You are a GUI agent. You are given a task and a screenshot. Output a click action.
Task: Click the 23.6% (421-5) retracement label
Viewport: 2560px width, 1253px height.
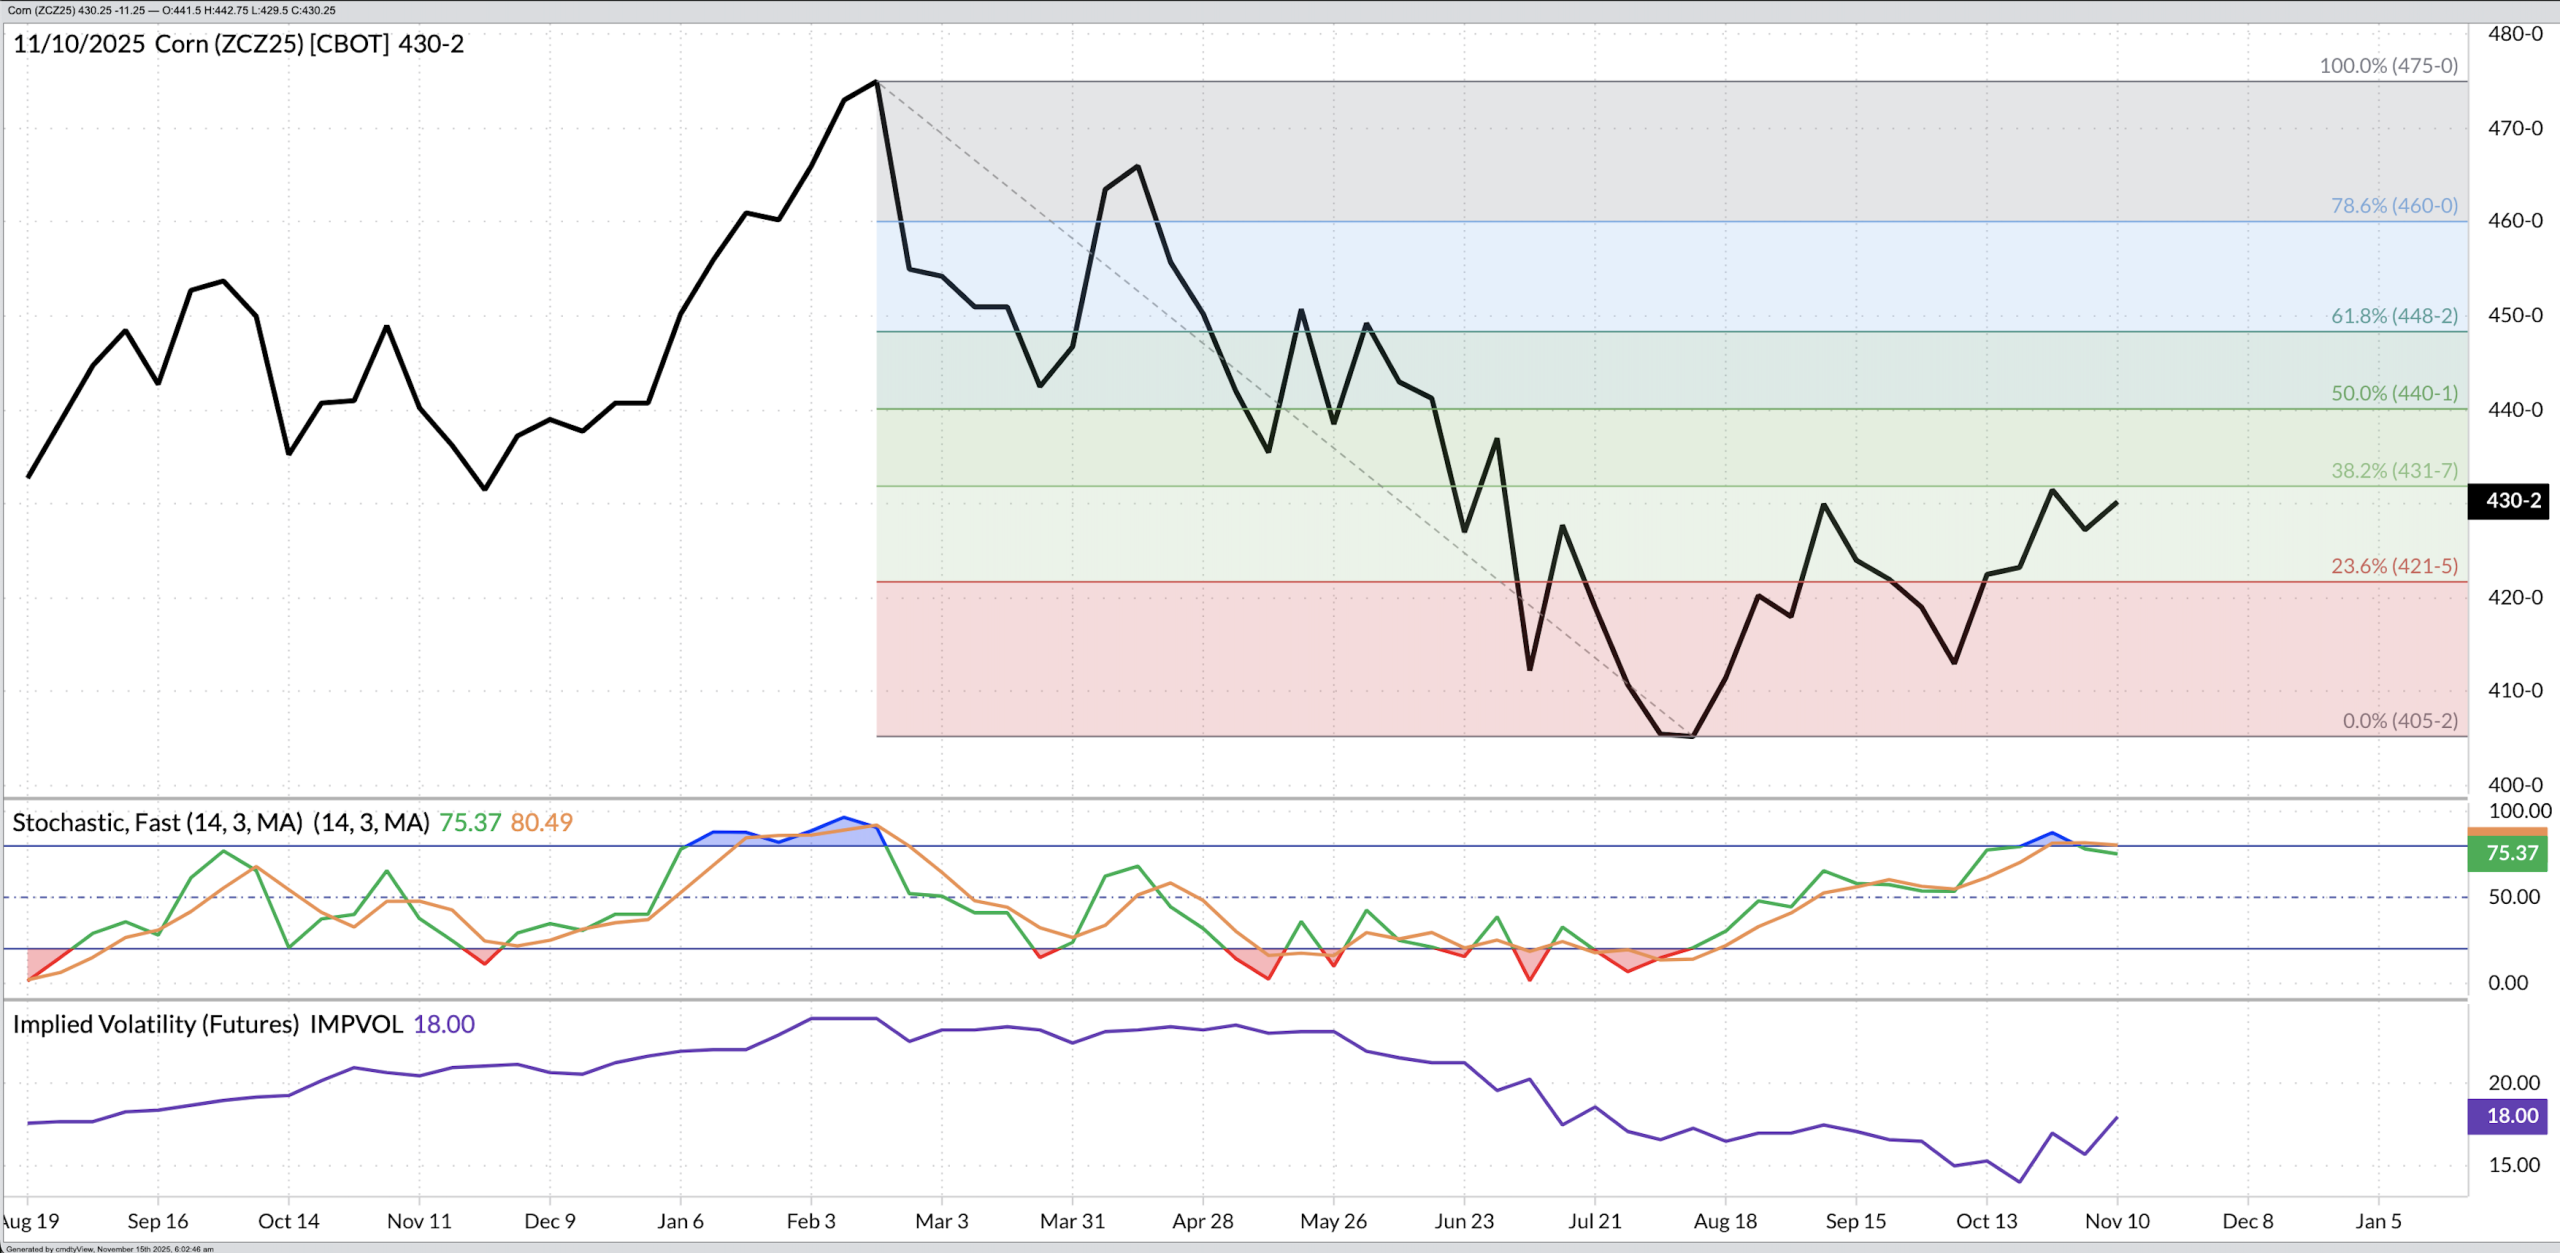2393,567
